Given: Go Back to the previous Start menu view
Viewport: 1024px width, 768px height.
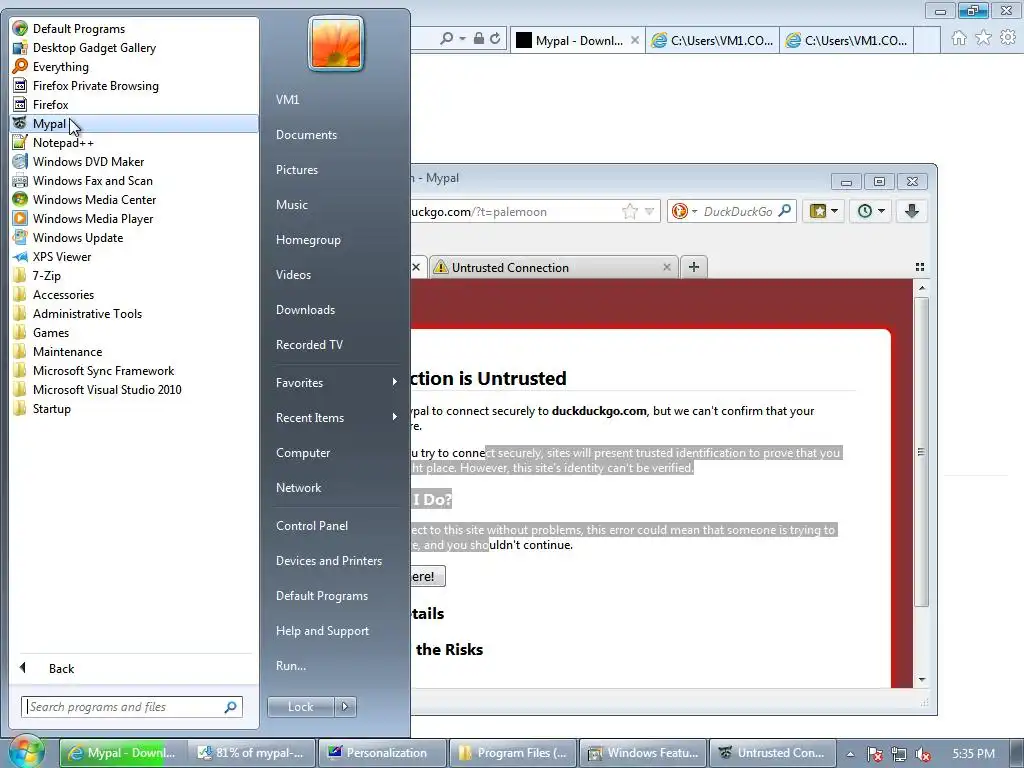Looking at the screenshot, I should coord(134,668).
